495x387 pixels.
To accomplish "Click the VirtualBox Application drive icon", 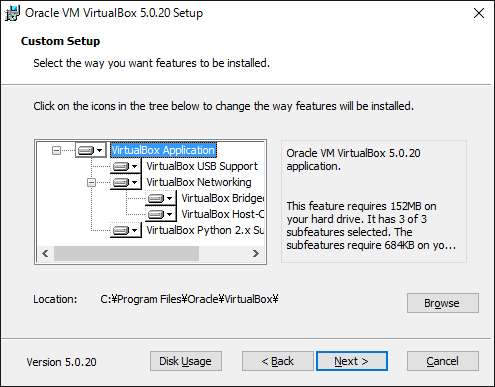I will (86, 151).
